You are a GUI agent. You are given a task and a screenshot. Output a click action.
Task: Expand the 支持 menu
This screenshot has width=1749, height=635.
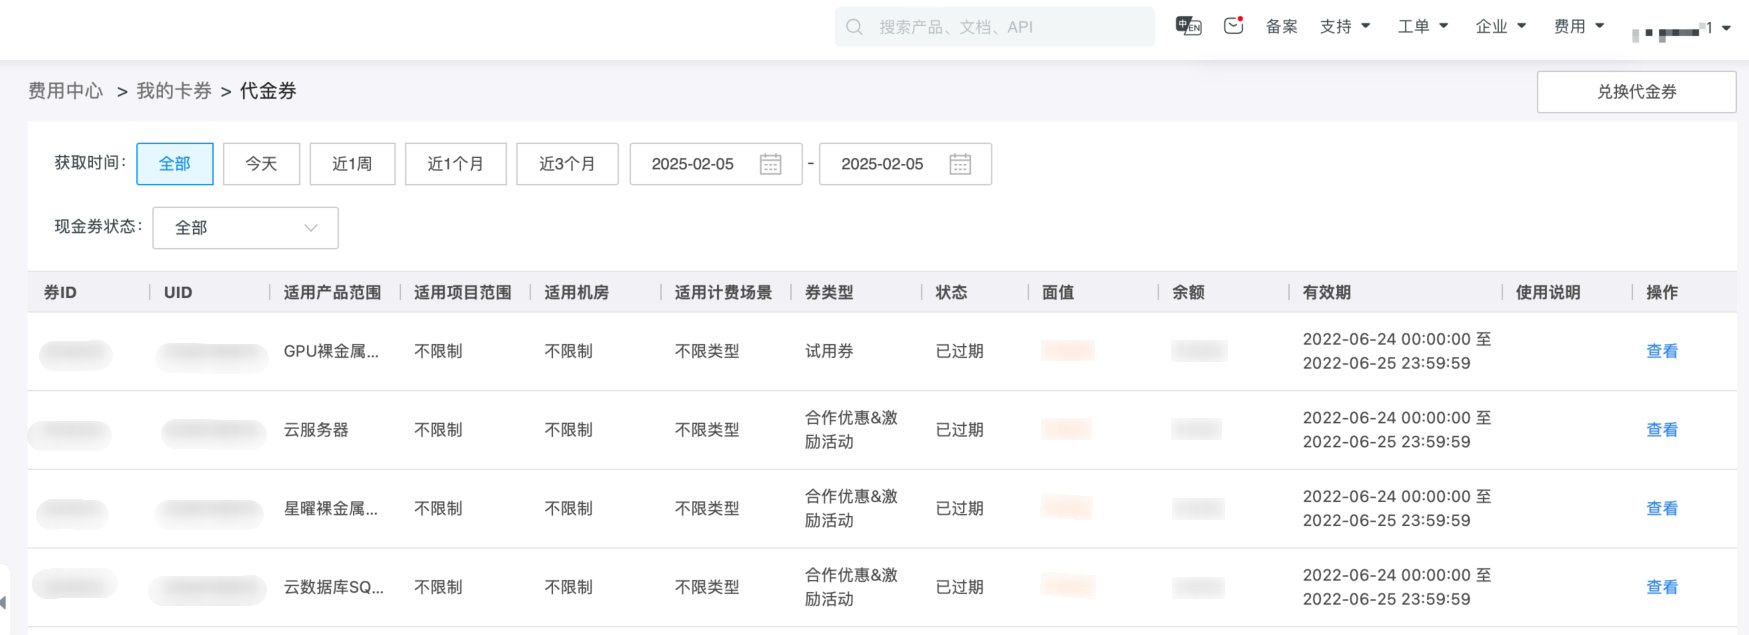pyautogui.click(x=1345, y=27)
